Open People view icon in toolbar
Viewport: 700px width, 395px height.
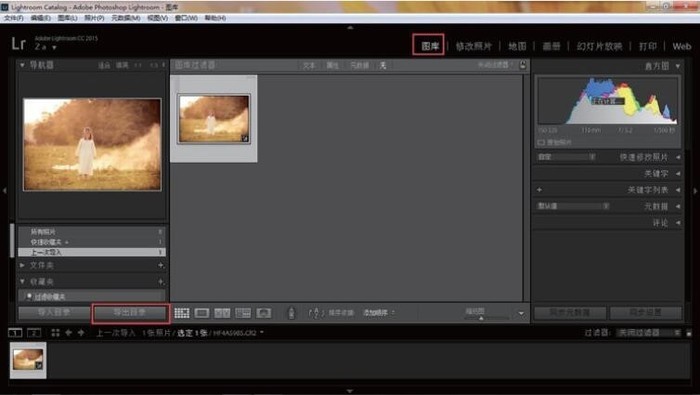pyautogui.click(x=263, y=313)
